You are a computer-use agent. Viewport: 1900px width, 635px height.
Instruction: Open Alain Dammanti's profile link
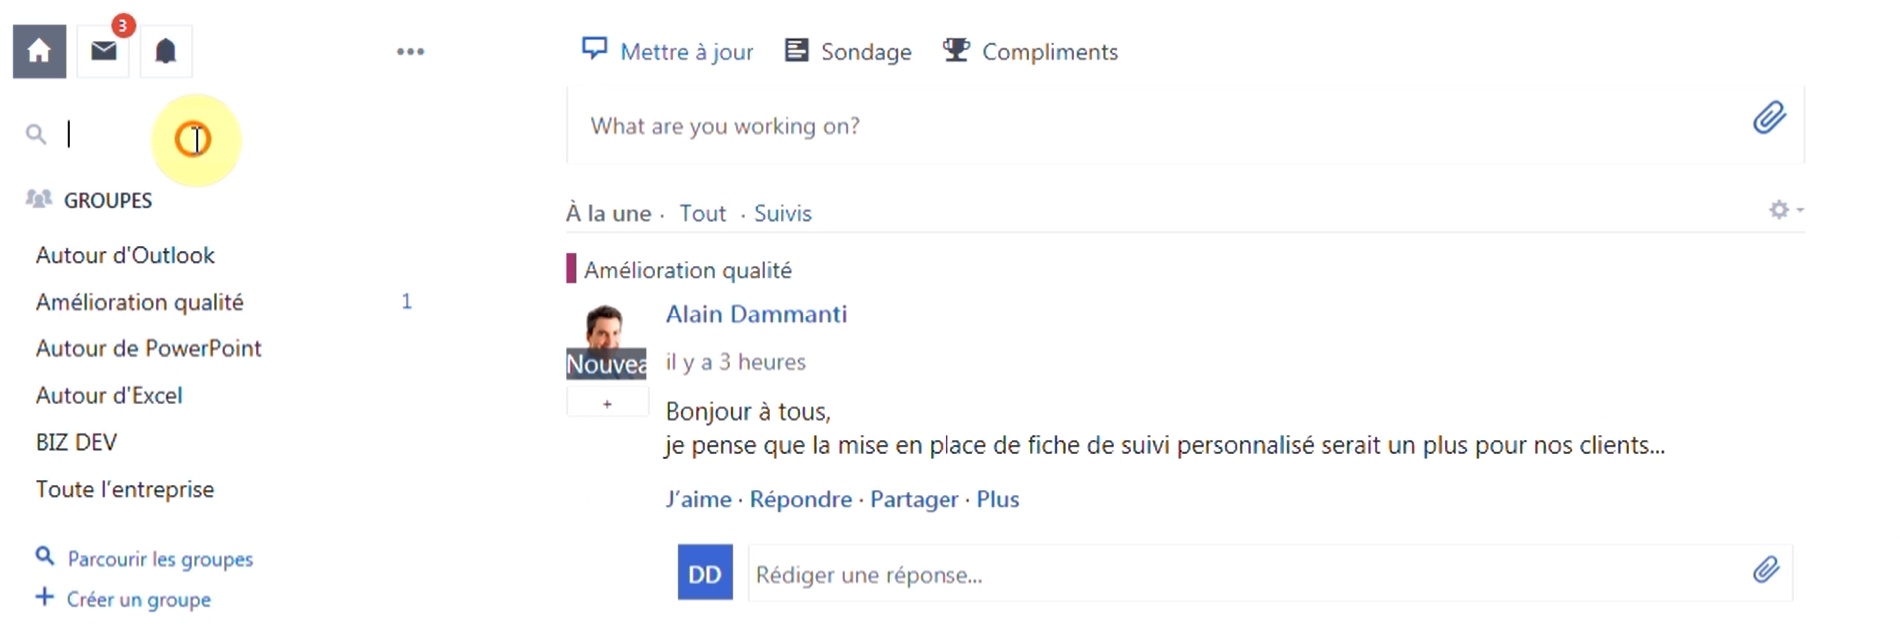click(x=757, y=314)
